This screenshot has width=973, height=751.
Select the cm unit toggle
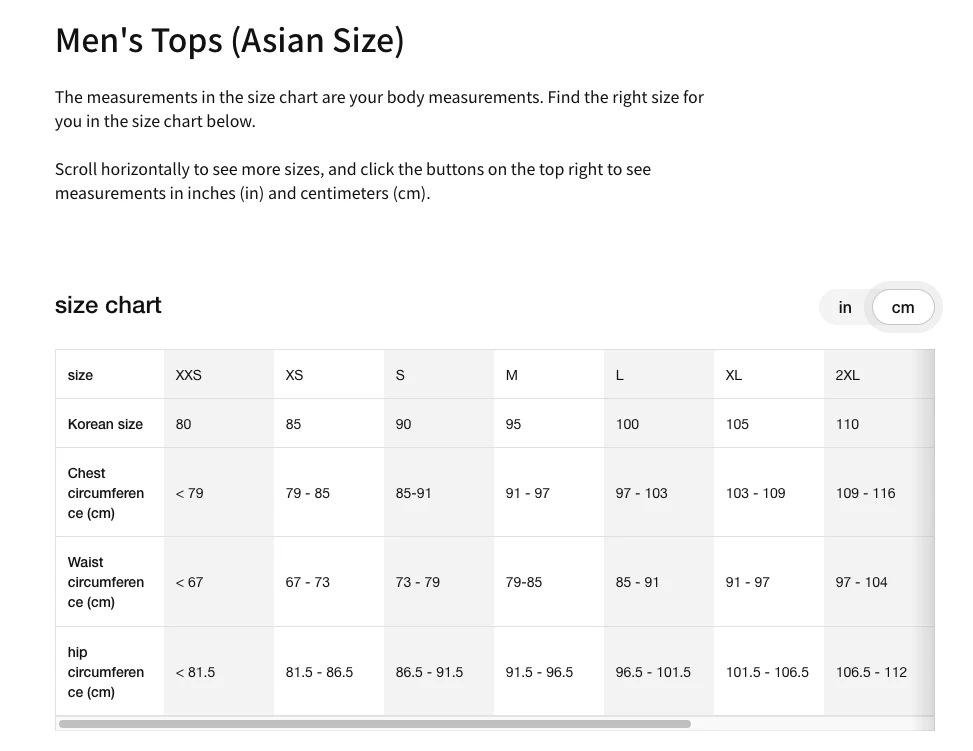click(903, 307)
